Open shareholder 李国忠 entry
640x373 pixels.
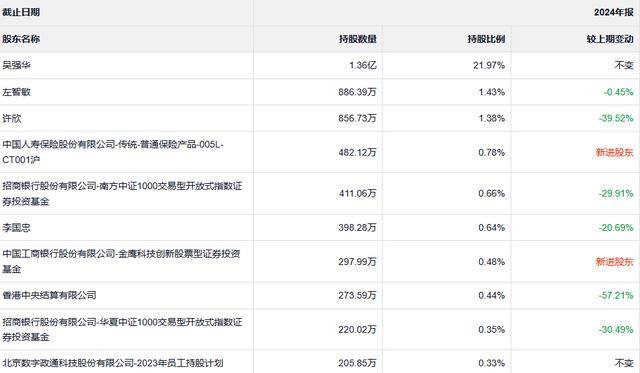coord(16,227)
